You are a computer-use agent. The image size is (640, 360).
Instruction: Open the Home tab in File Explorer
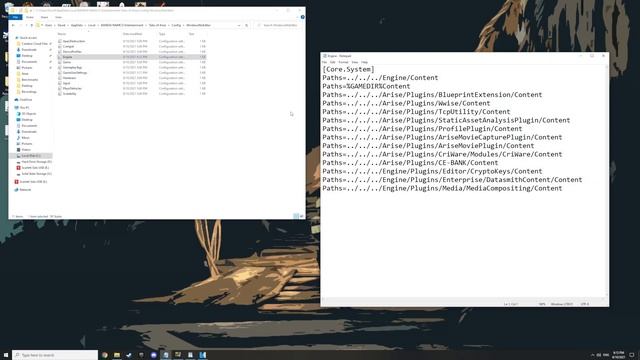[30, 17]
